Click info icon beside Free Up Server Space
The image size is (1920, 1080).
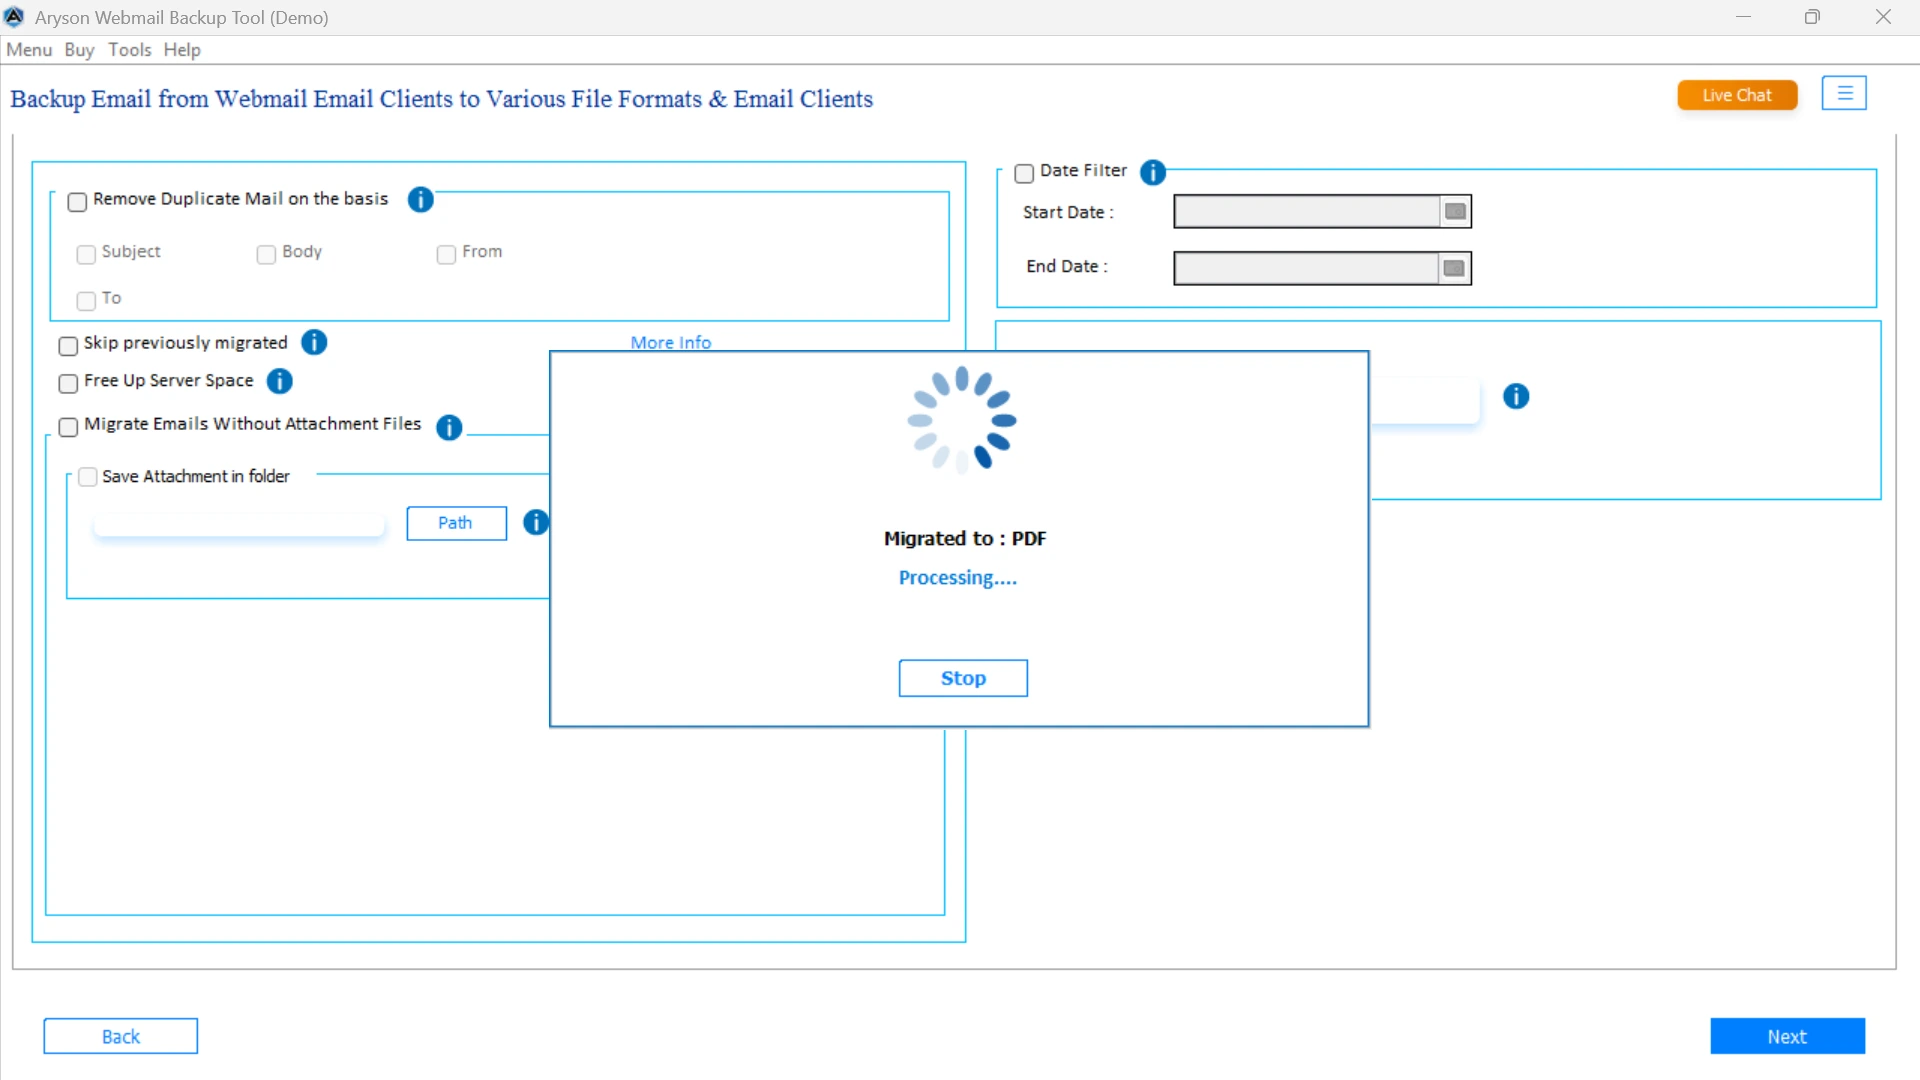(280, 381)
